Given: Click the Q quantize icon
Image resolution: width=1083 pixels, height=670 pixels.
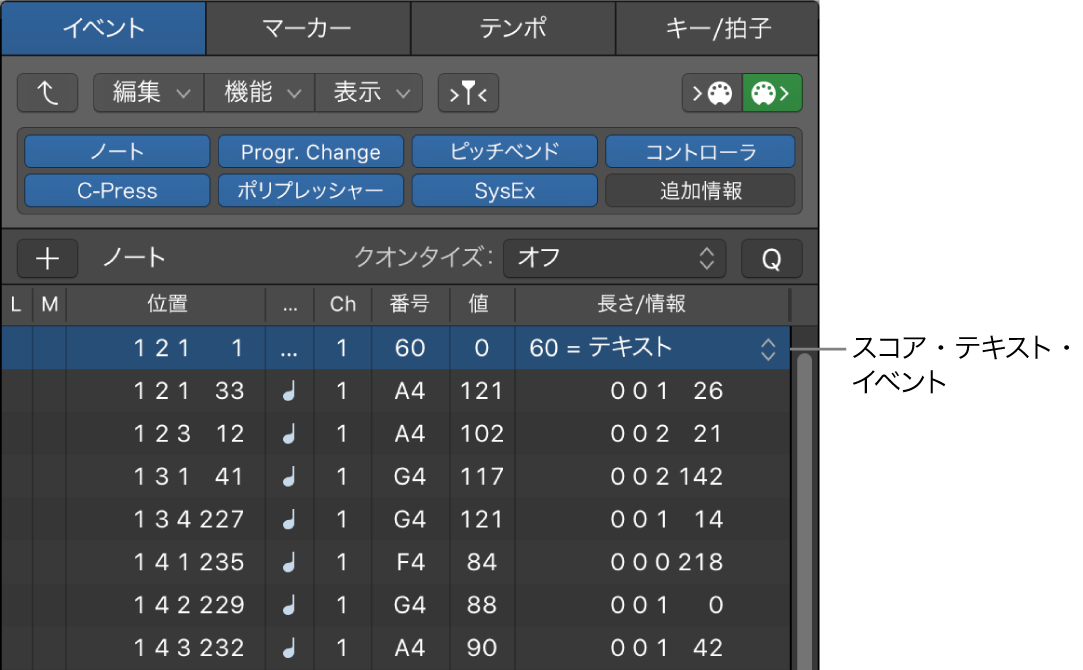Looking at the screenshot, I should pyautogui.click(x=770, y=258).
